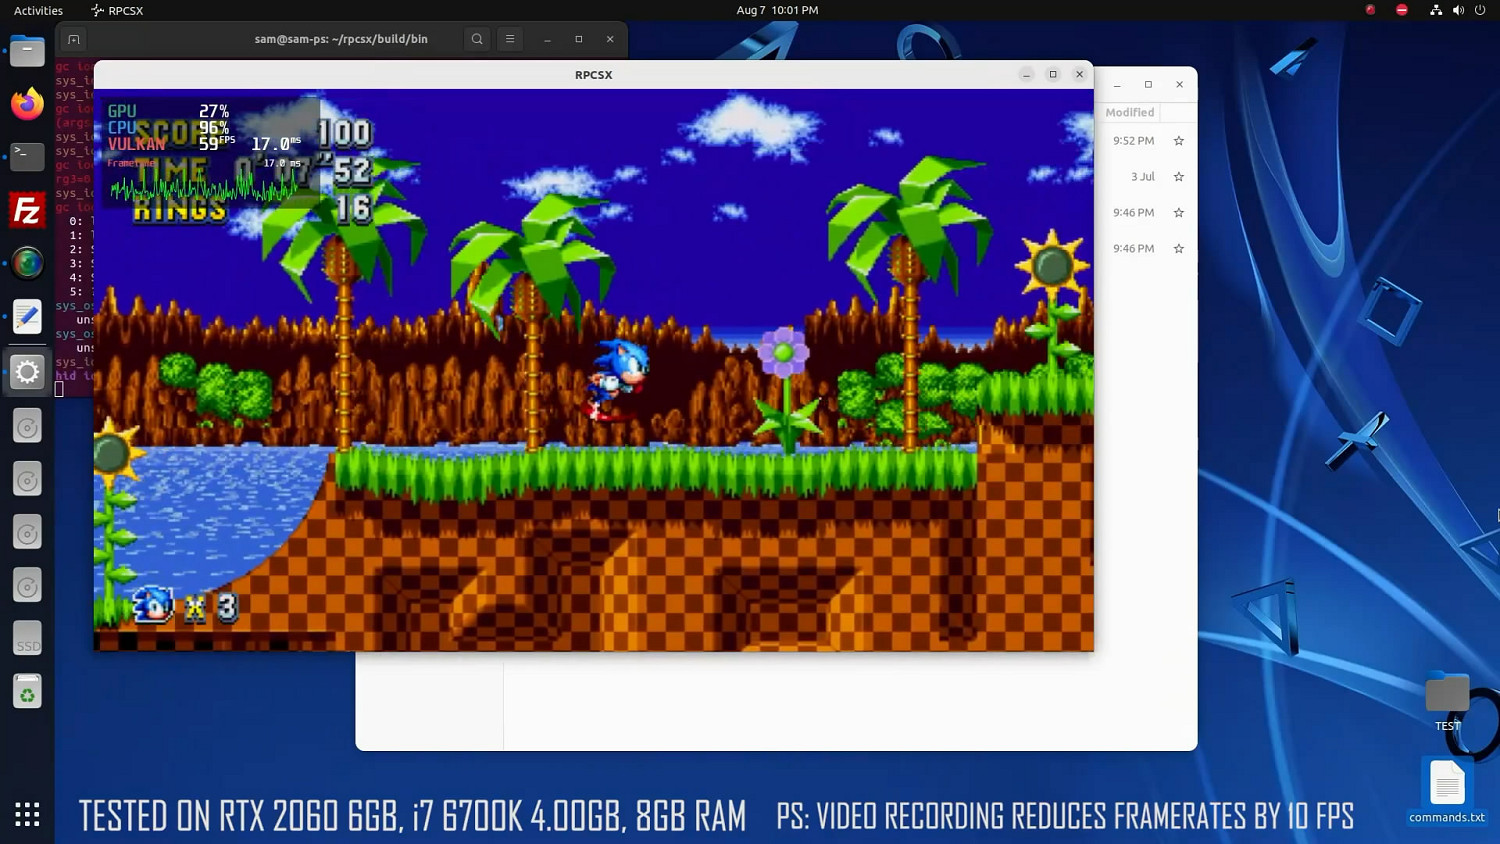
Task: Open the terminal hamburger menu
Action: [x=510, y=39]
